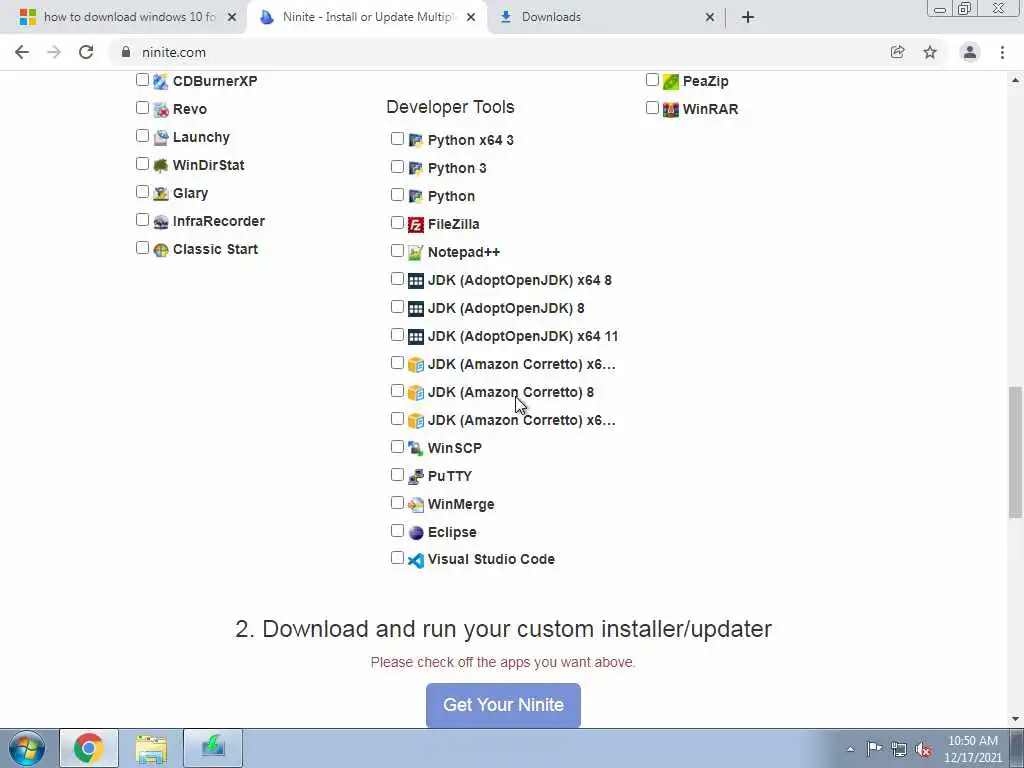1024x768 pixels.
Task: Switch to the 'how to download windows 10' tab
Action: click(129, 17)
